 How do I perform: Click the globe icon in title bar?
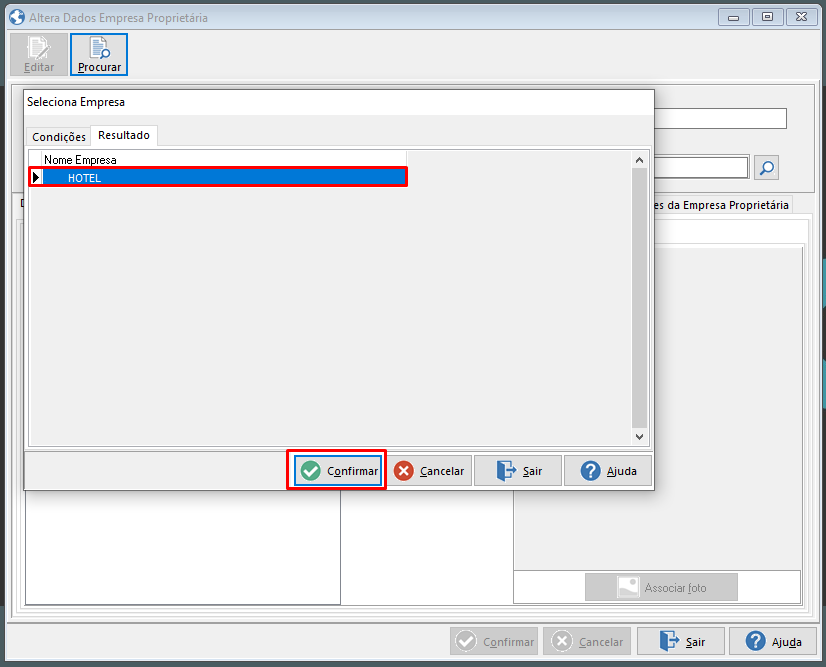coord(17,17)
